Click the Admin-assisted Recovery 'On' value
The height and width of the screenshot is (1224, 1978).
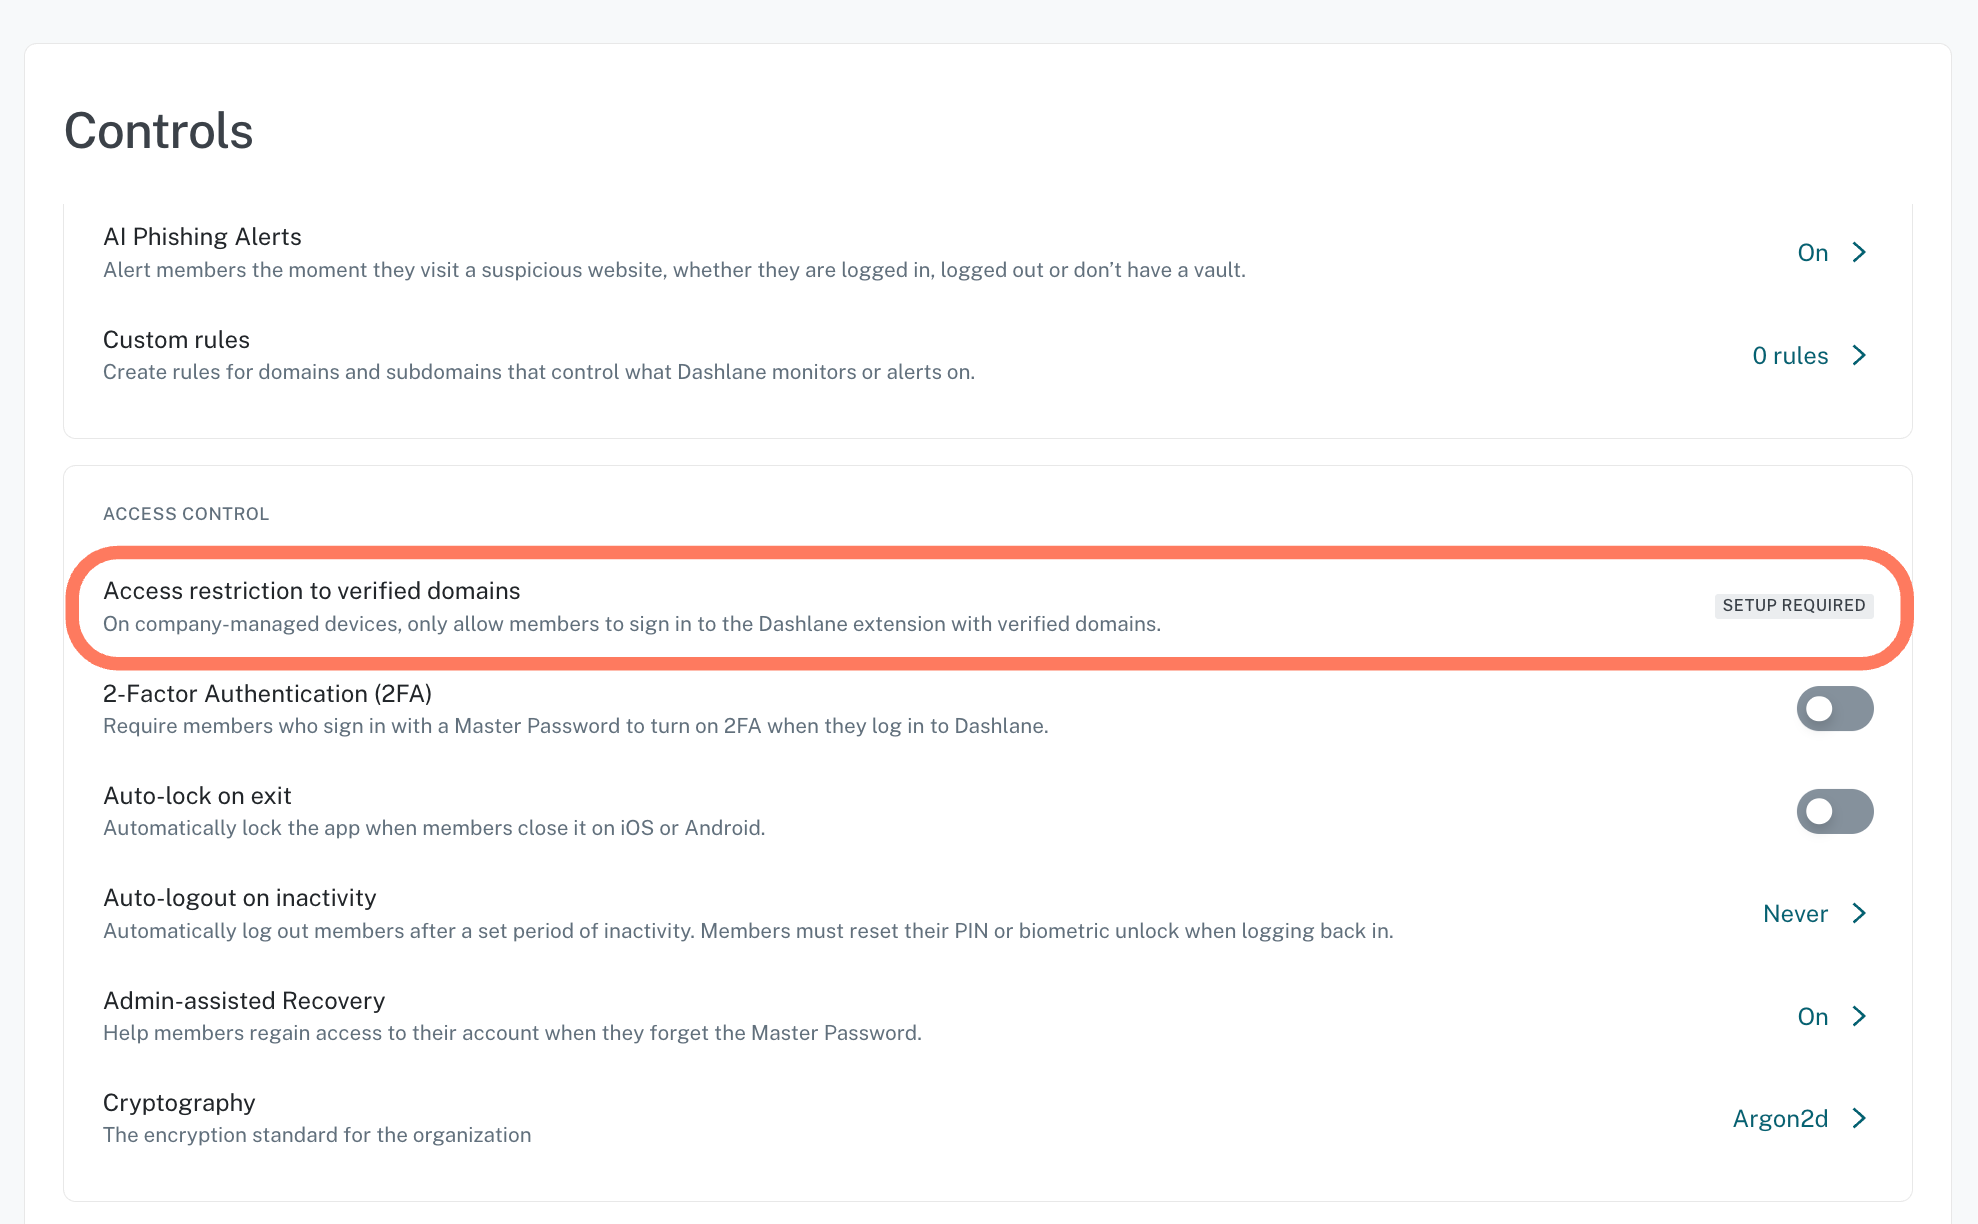(x=1813, y=1016)
